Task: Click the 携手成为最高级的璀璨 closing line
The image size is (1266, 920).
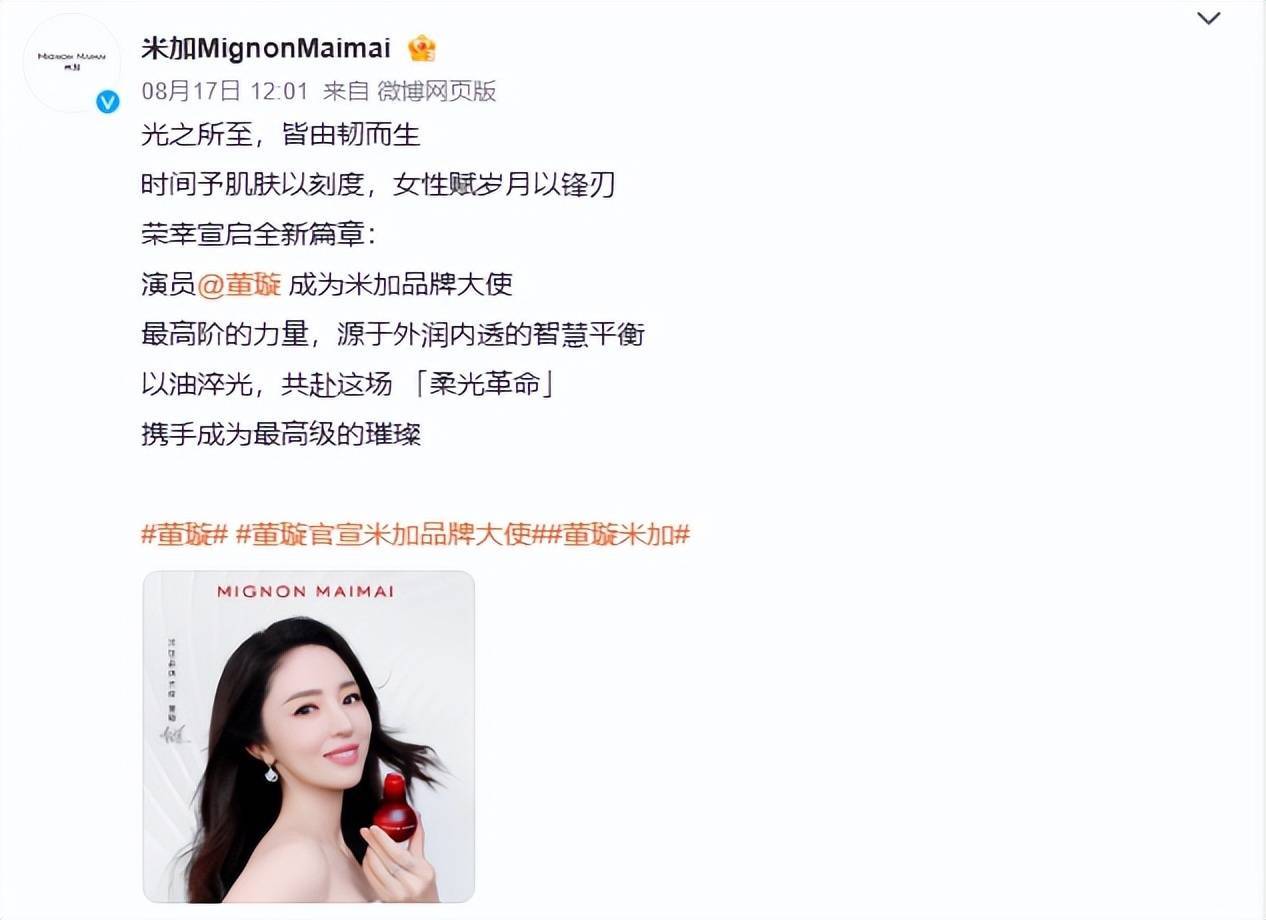Action: [281, 434]
